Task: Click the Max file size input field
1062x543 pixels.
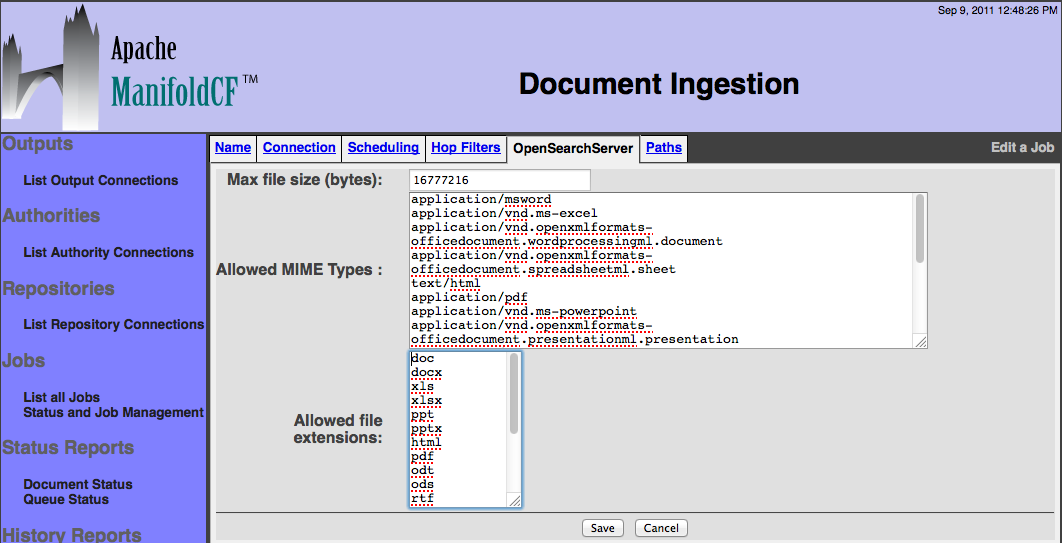Action: point(499,180)
